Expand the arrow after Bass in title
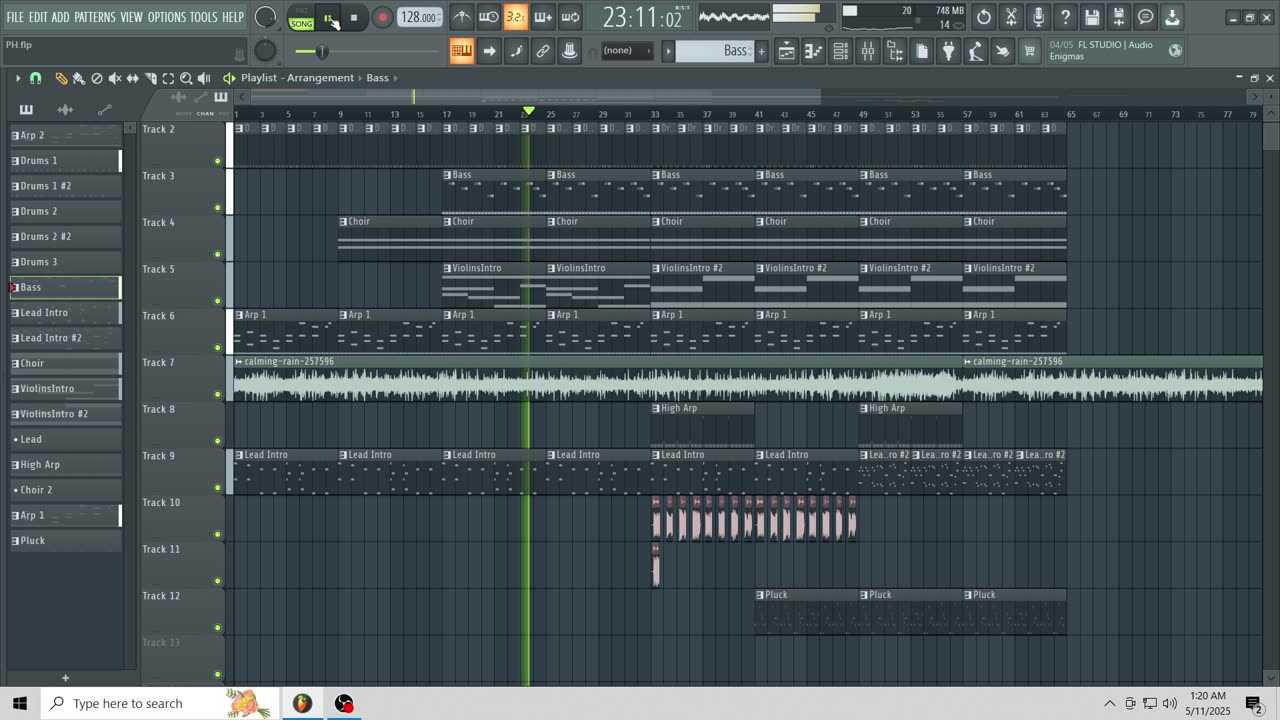1280x720 pixels. [395, 78]
